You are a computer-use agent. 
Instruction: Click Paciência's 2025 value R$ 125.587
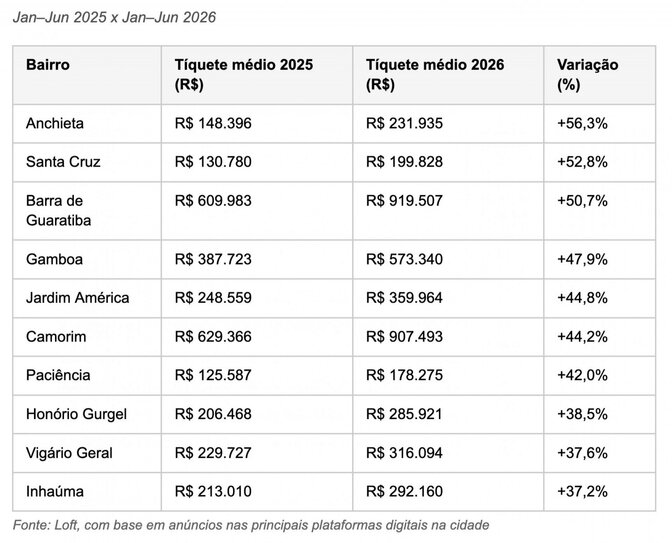pos(213,375)
